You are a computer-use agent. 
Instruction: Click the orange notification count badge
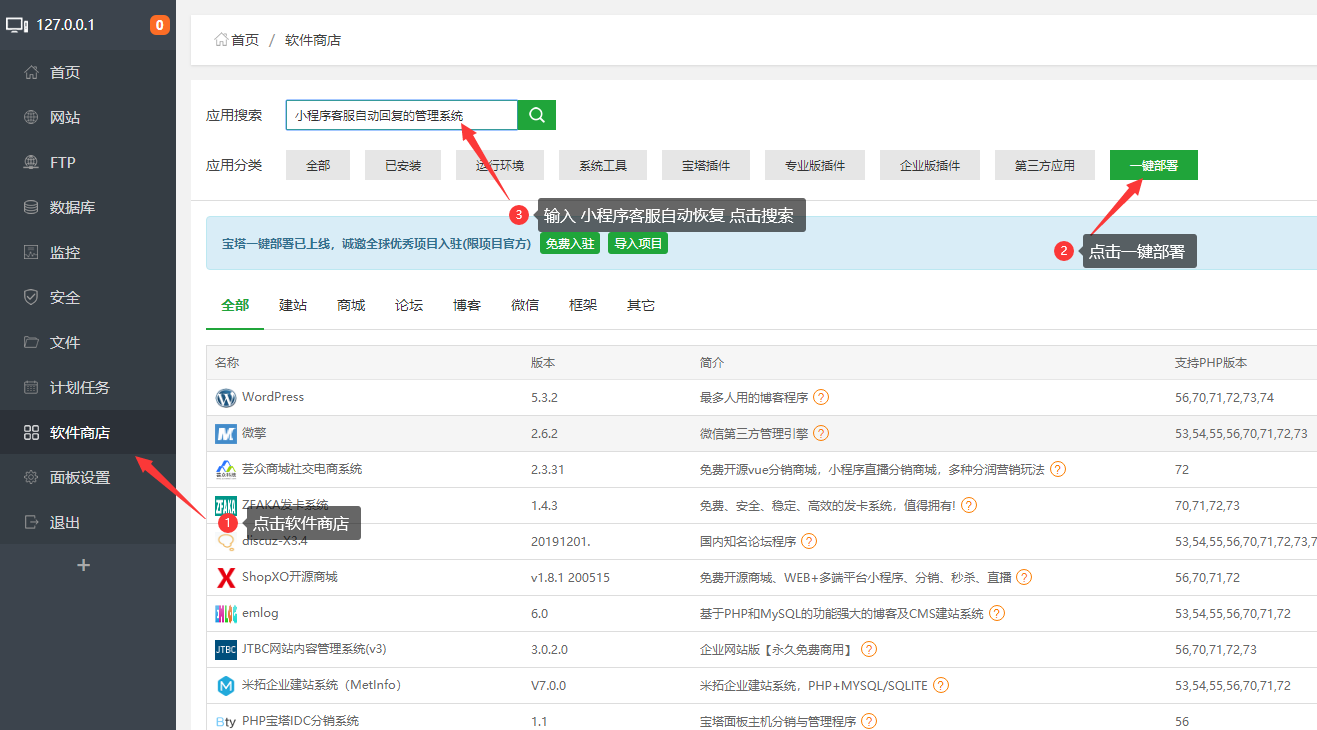coord(160,25)
